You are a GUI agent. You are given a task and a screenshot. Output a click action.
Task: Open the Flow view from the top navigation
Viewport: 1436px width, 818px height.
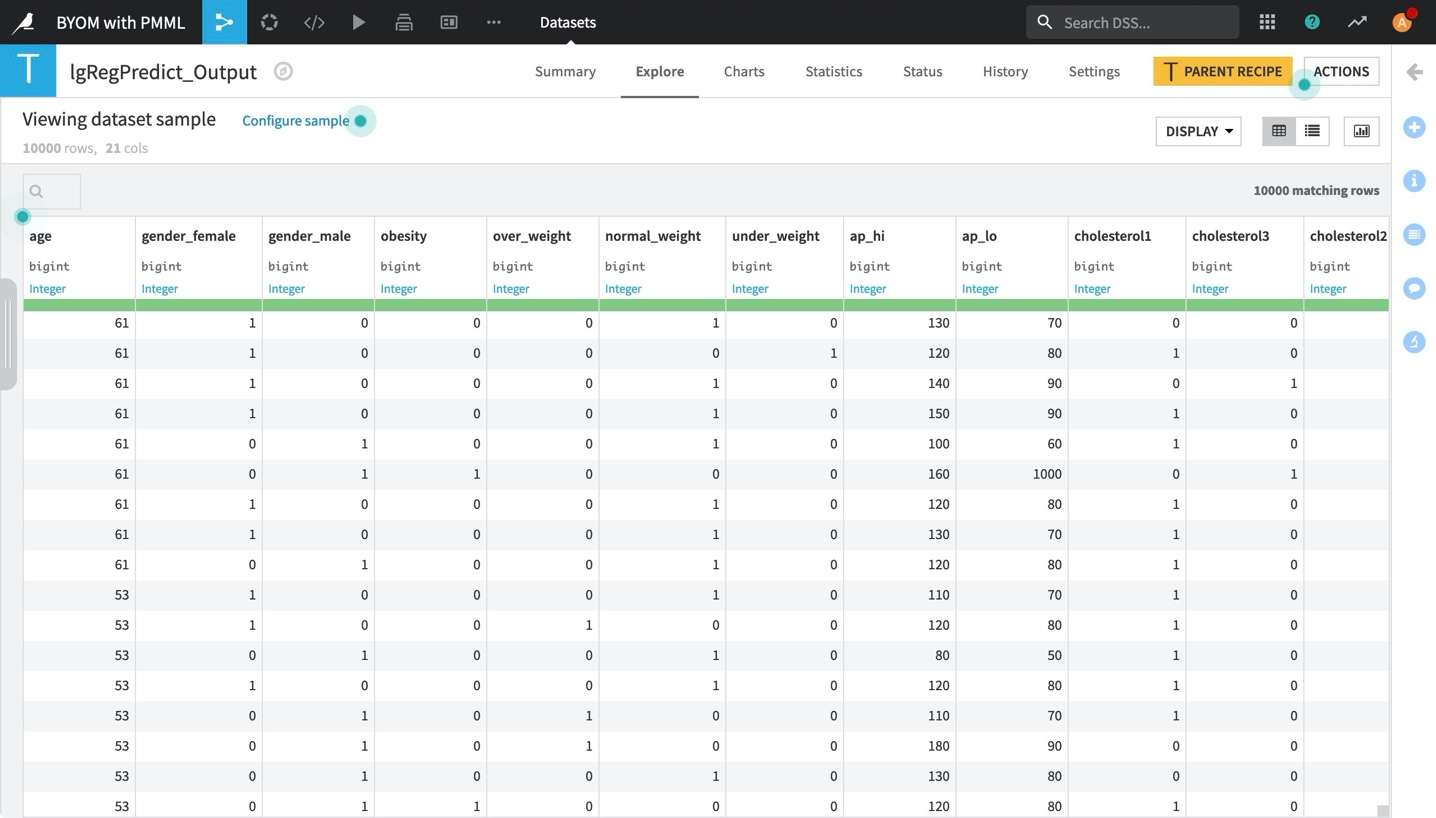click(224, 22)
